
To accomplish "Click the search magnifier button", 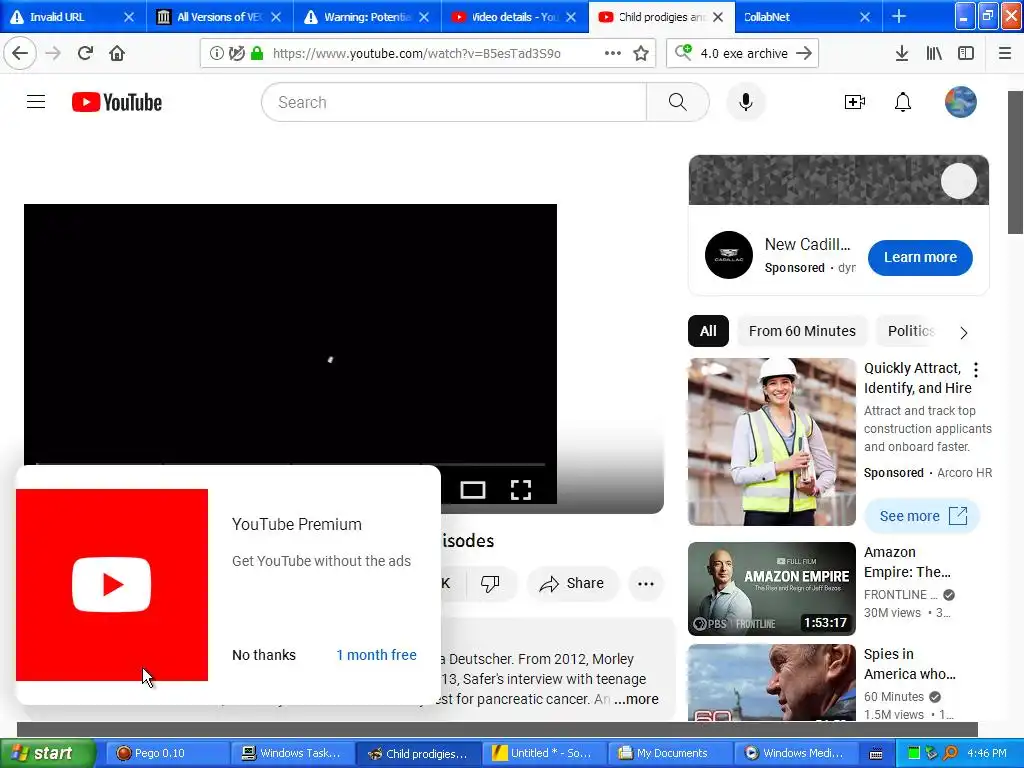I will (x=677, y=102).
